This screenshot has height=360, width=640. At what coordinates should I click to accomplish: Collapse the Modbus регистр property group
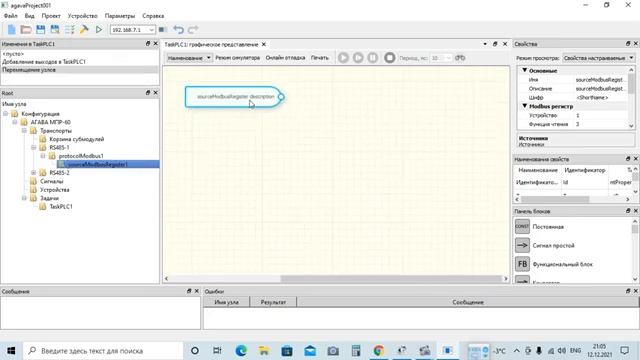(x=524, y=106)
